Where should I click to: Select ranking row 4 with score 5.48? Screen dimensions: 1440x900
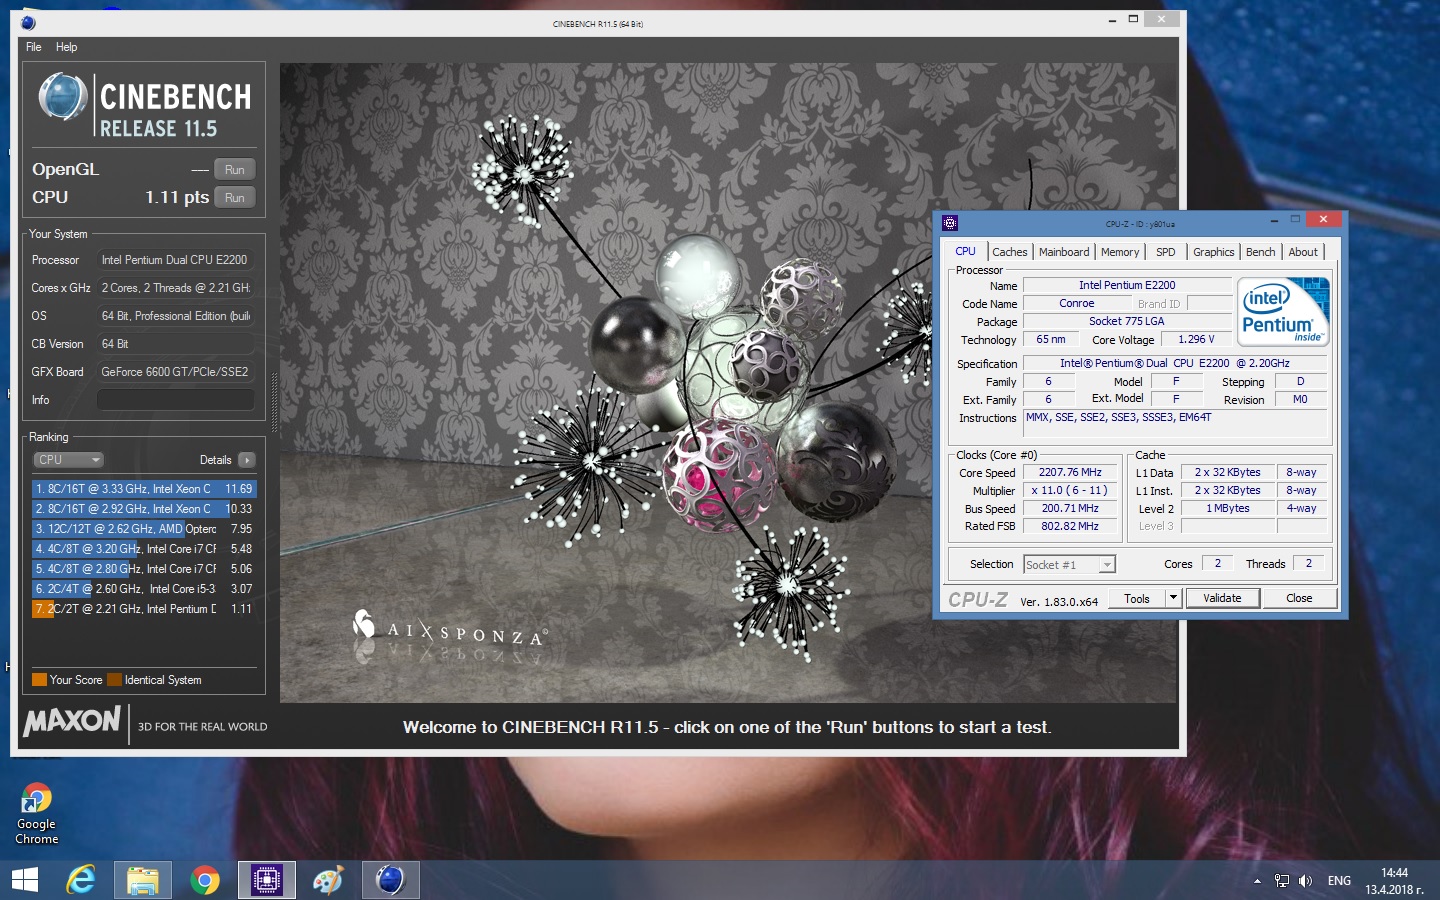coord(144,549)
